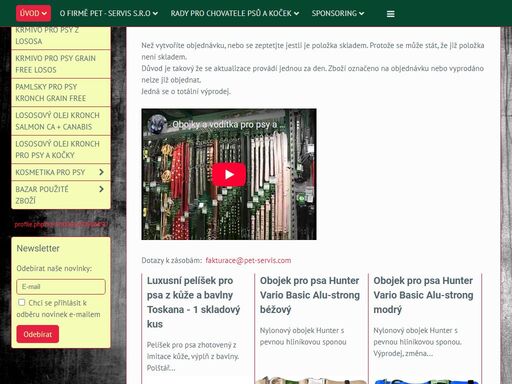This screenshot has width=512, height=384.
Task: Tick the newsletter e-mail subscription checkbox
Action: pyautogui.click(x=22, y=302)
